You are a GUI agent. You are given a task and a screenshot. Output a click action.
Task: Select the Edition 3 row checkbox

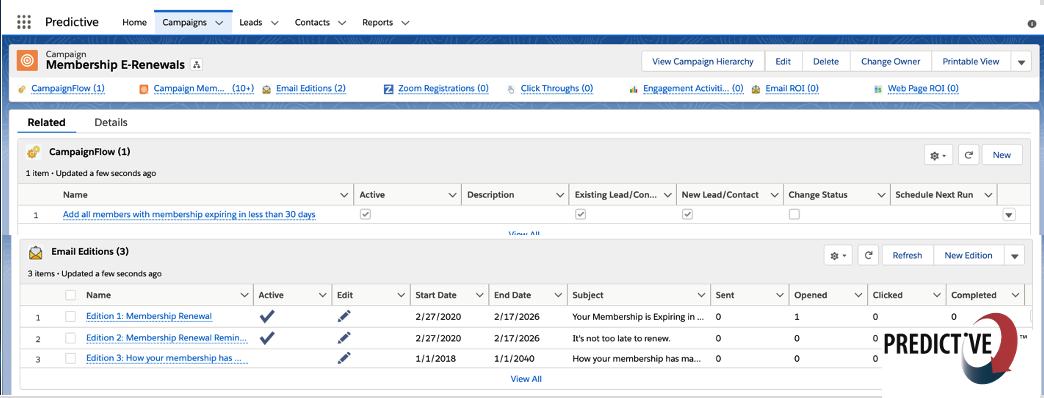point(71,358)
